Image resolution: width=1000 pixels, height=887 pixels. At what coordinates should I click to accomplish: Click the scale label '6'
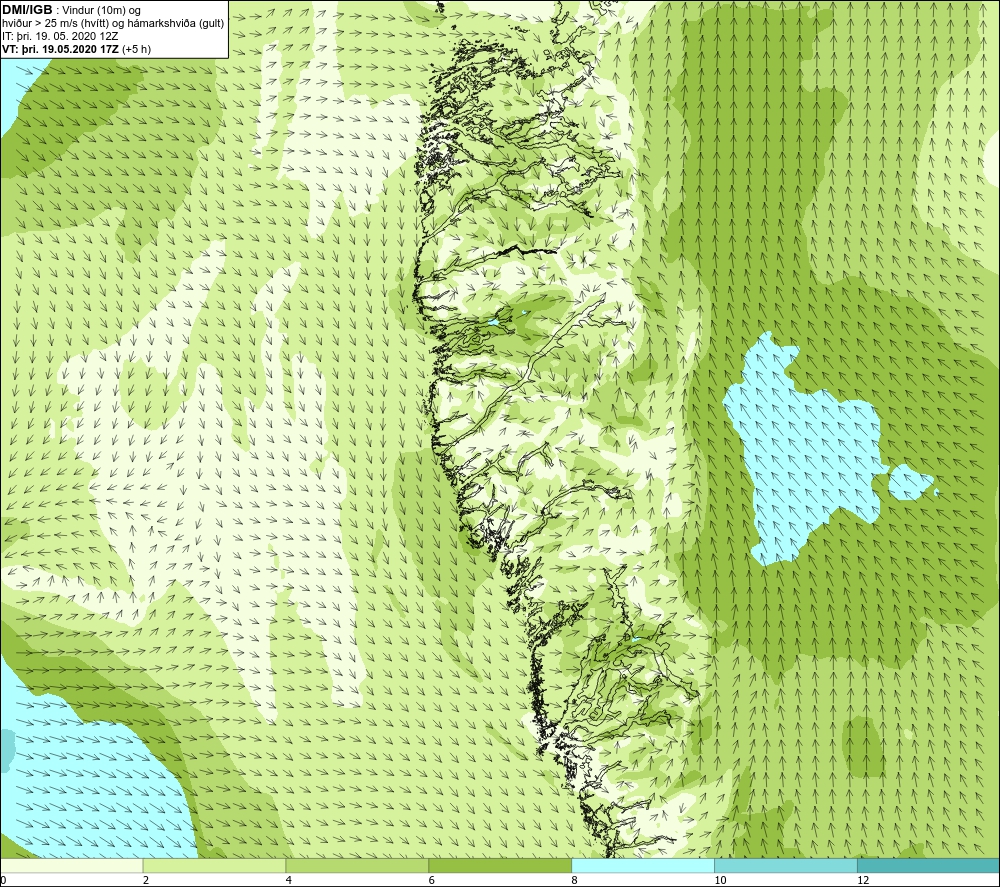point(432,881)
